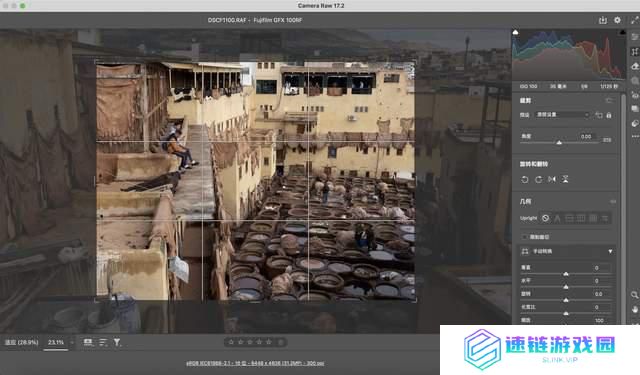Toggle full screen mode icon
Viewport: 640px width, 375px height.
(x=634, y=20)
